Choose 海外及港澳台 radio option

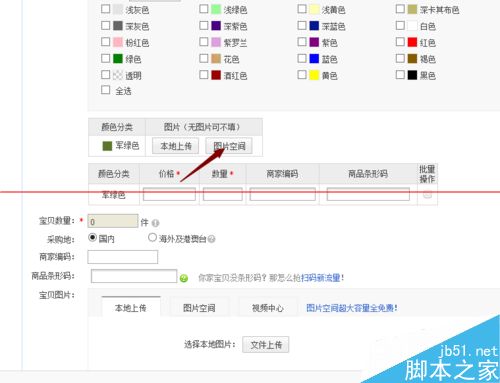[x=152, y=238]
